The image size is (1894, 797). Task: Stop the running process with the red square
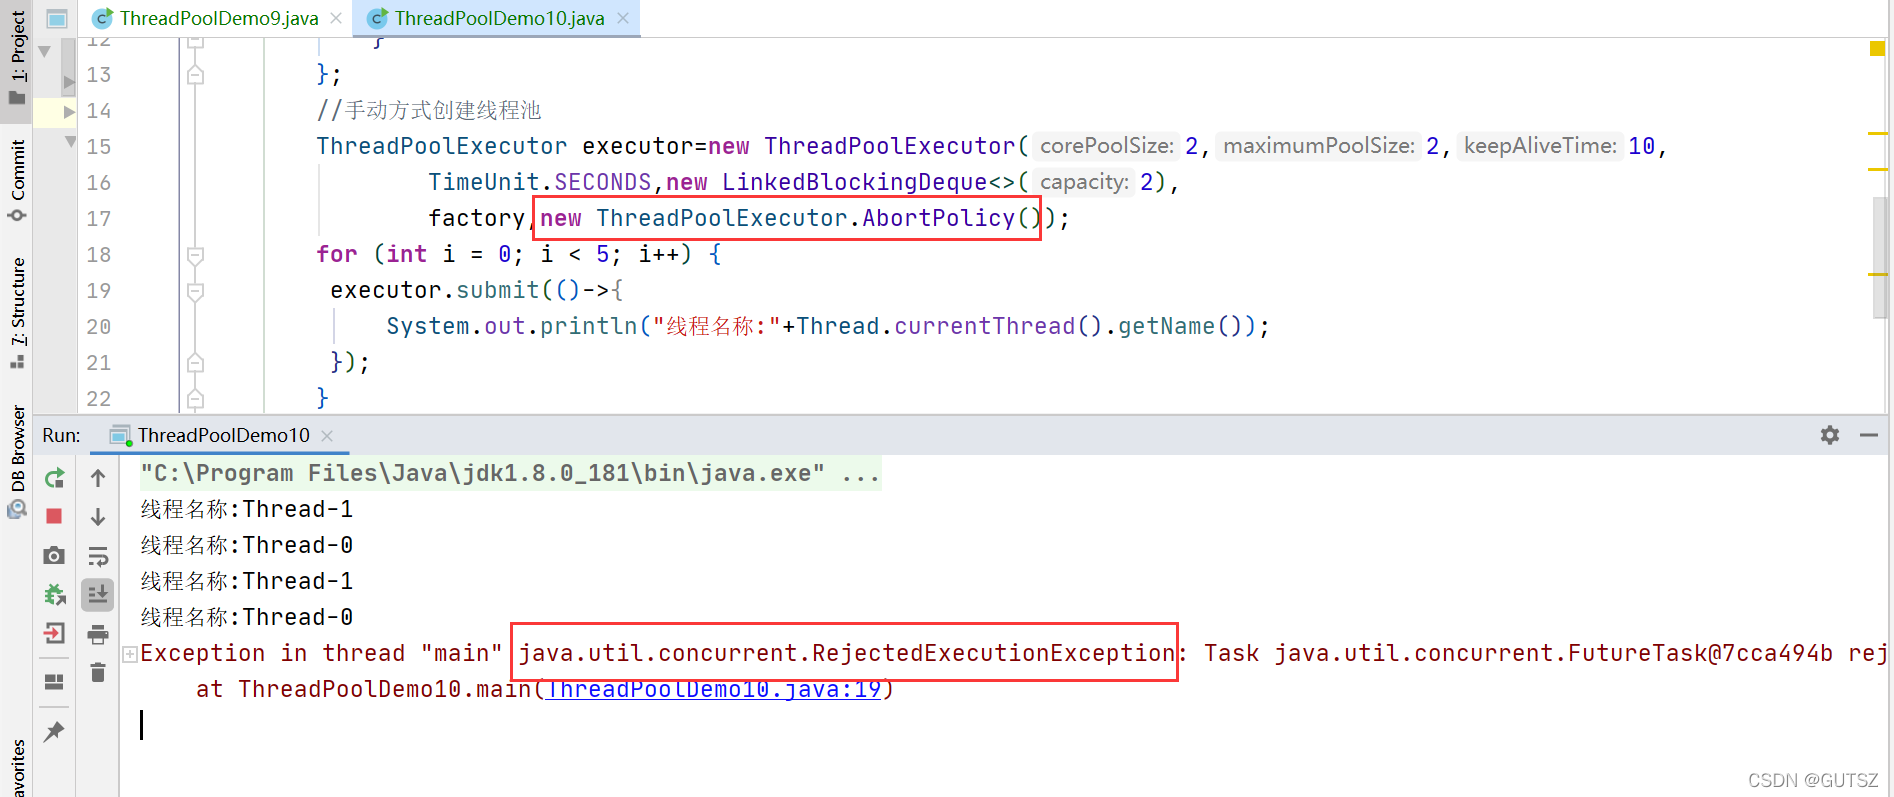[x=55, y=516]
